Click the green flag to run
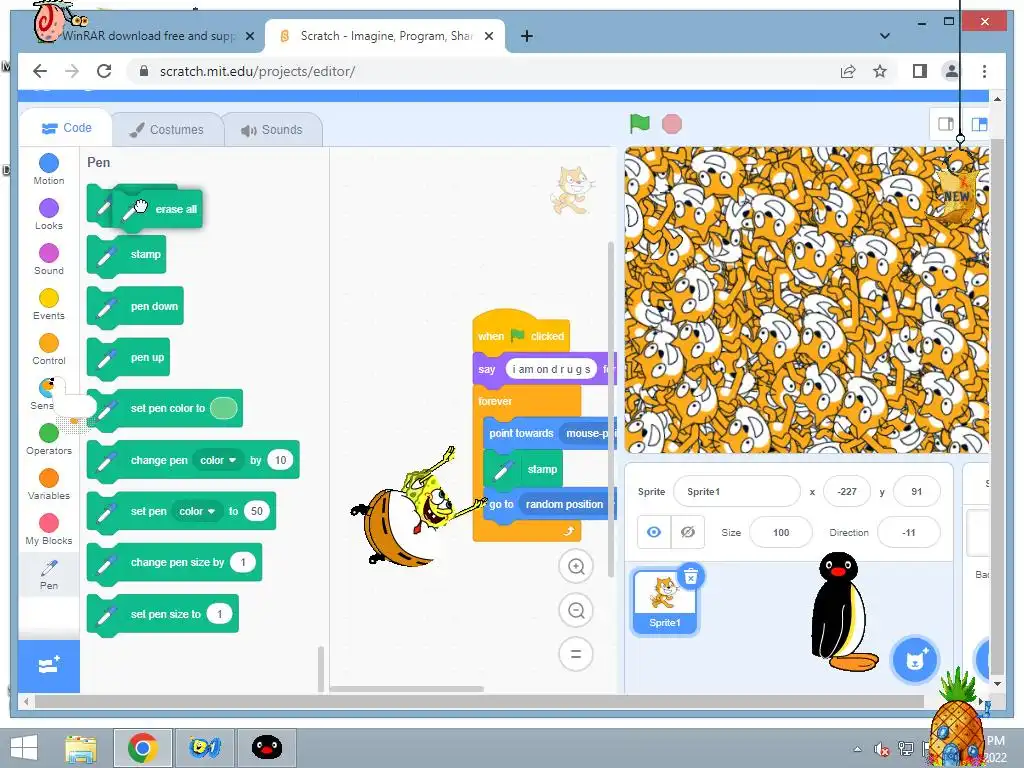This screenshot has width=1024, height=768. 639,123
